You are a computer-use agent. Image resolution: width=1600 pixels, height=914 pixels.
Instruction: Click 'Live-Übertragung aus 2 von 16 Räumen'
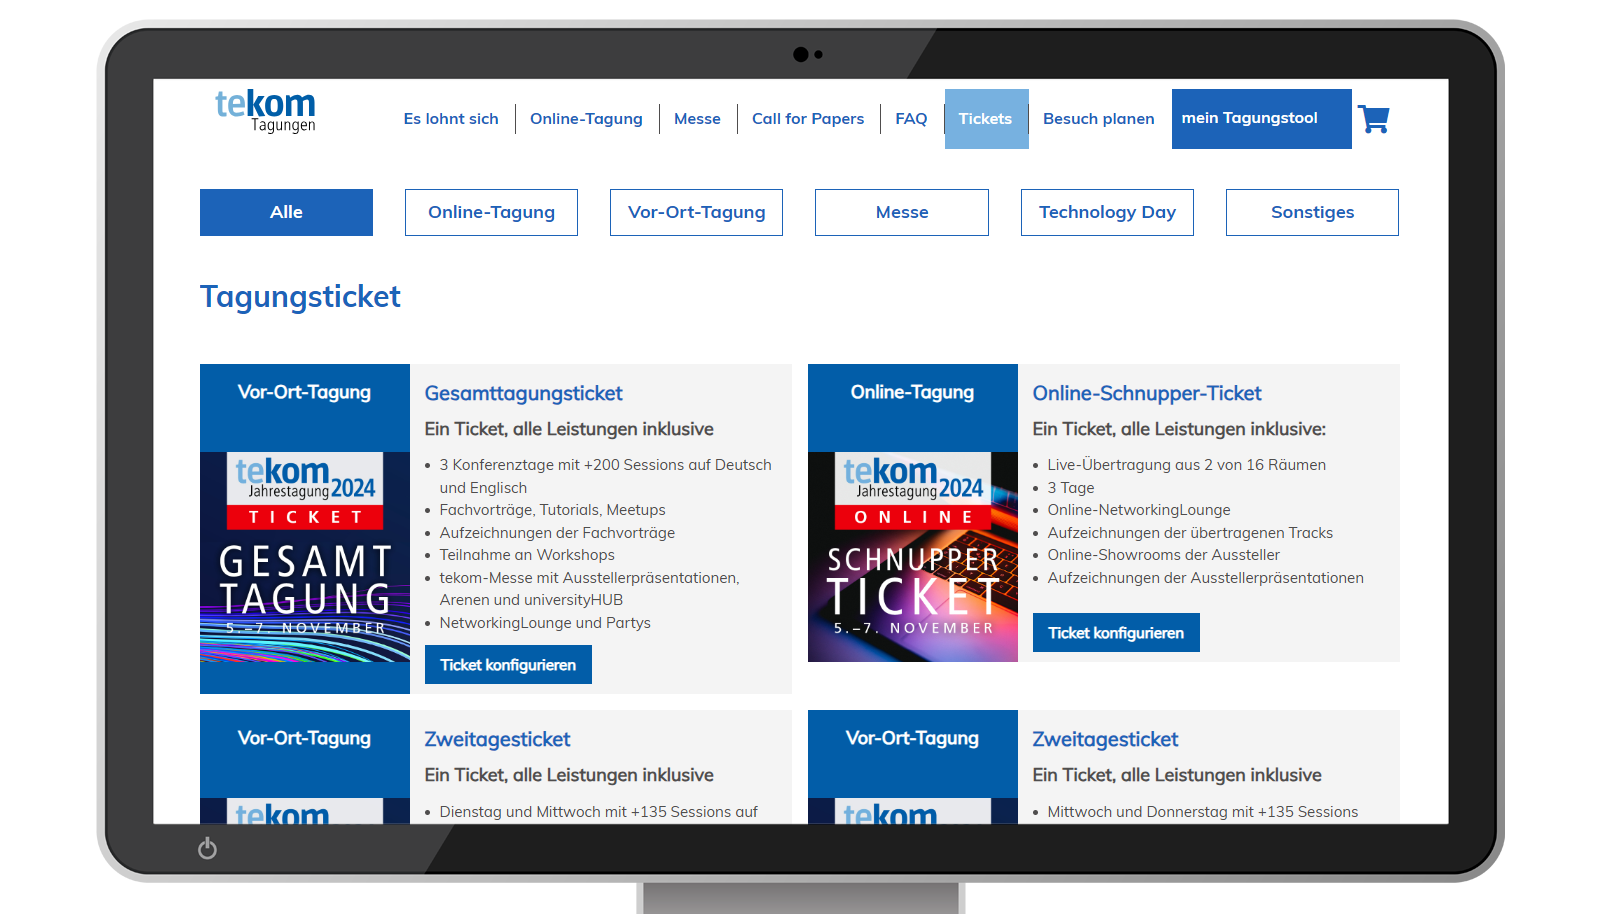[1186, 465]
